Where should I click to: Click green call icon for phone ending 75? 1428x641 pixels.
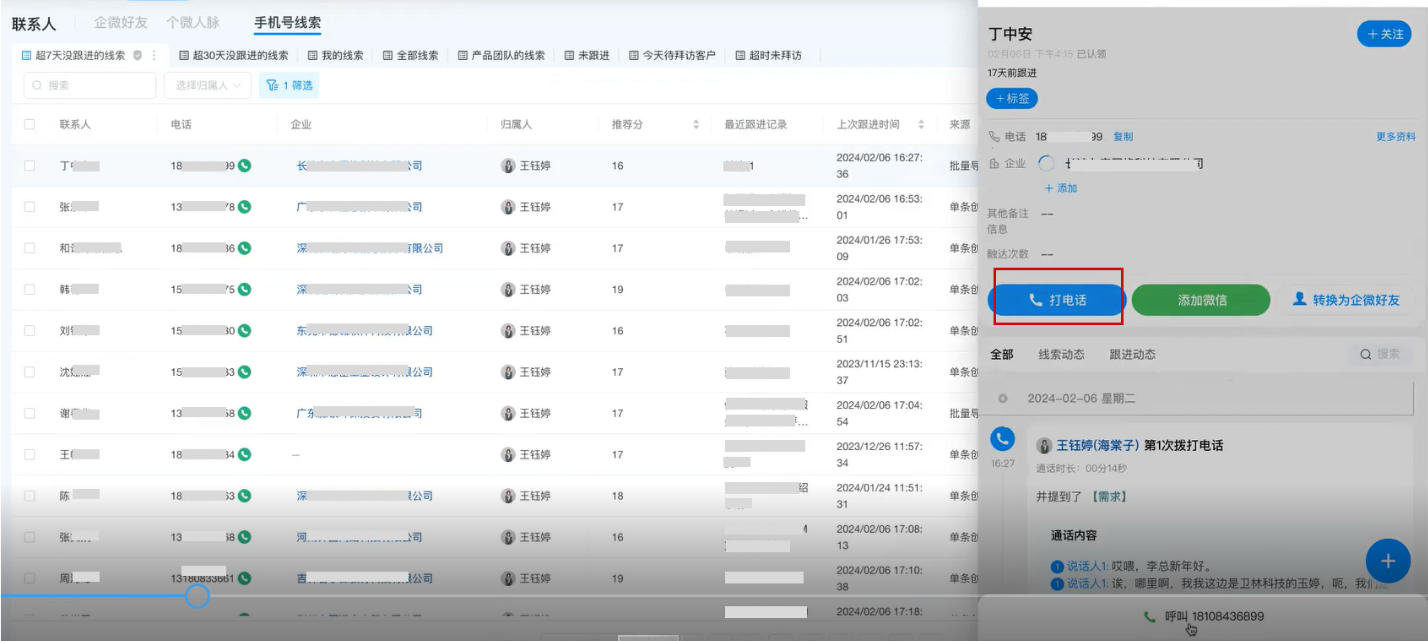click(244, 289)
